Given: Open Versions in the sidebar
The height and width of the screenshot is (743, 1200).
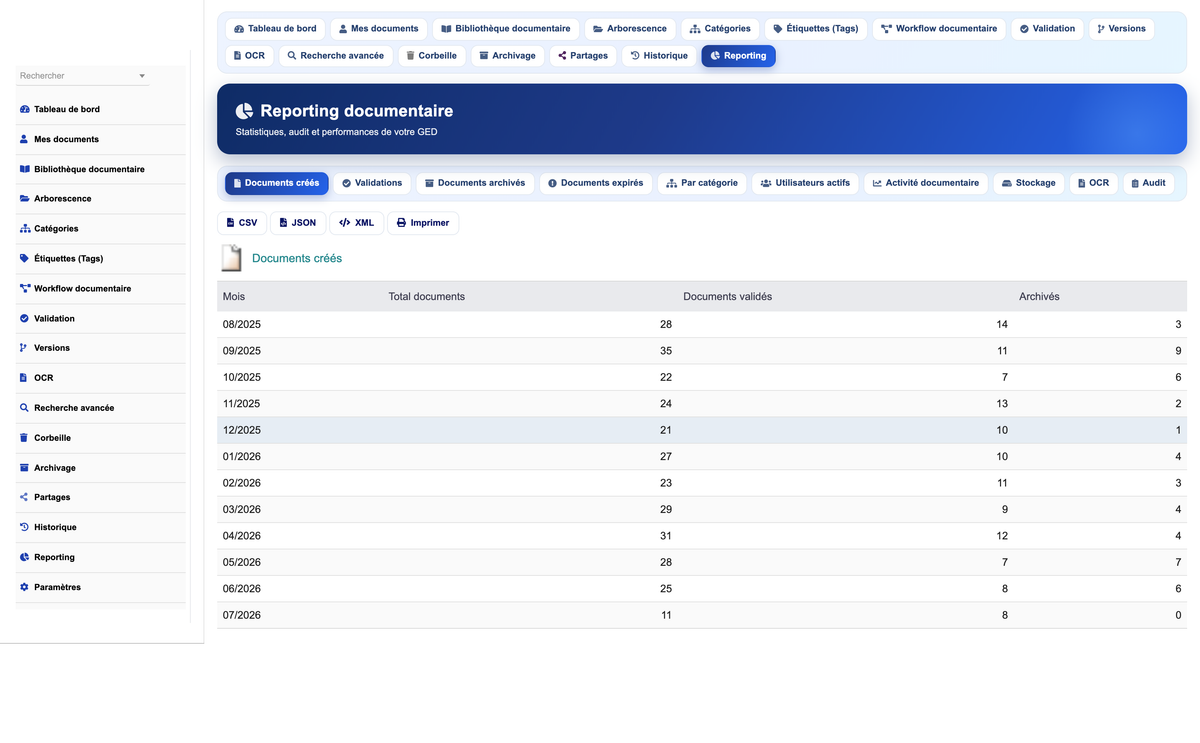Looking at the screenshot, I should 101,348.
